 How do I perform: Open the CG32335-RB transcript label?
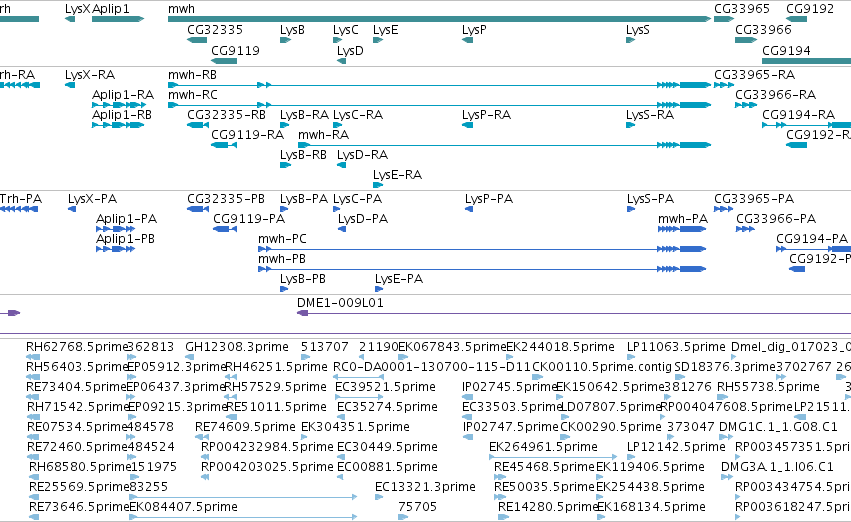[x=226, y=115]
